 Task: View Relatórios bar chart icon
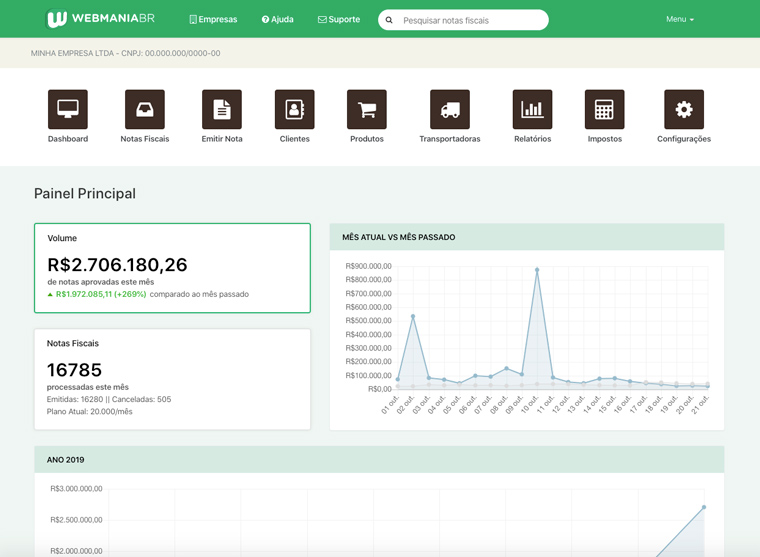coord(532,110)
